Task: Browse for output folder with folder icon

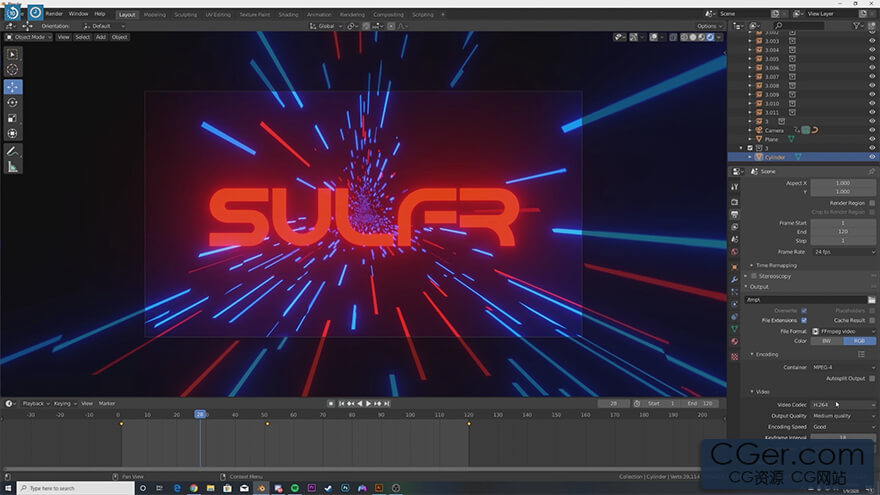Action: (872, 300)
